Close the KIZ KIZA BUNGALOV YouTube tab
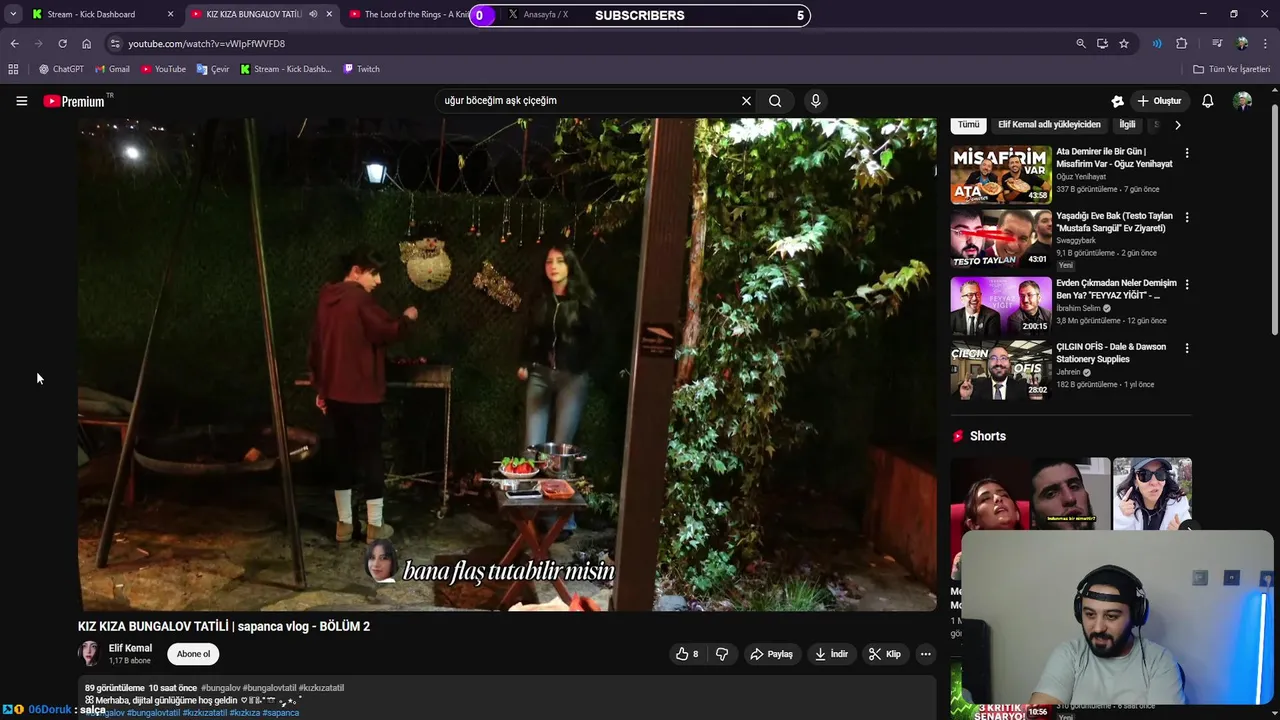Screen dimensions: 1280x720 (329, 15)
